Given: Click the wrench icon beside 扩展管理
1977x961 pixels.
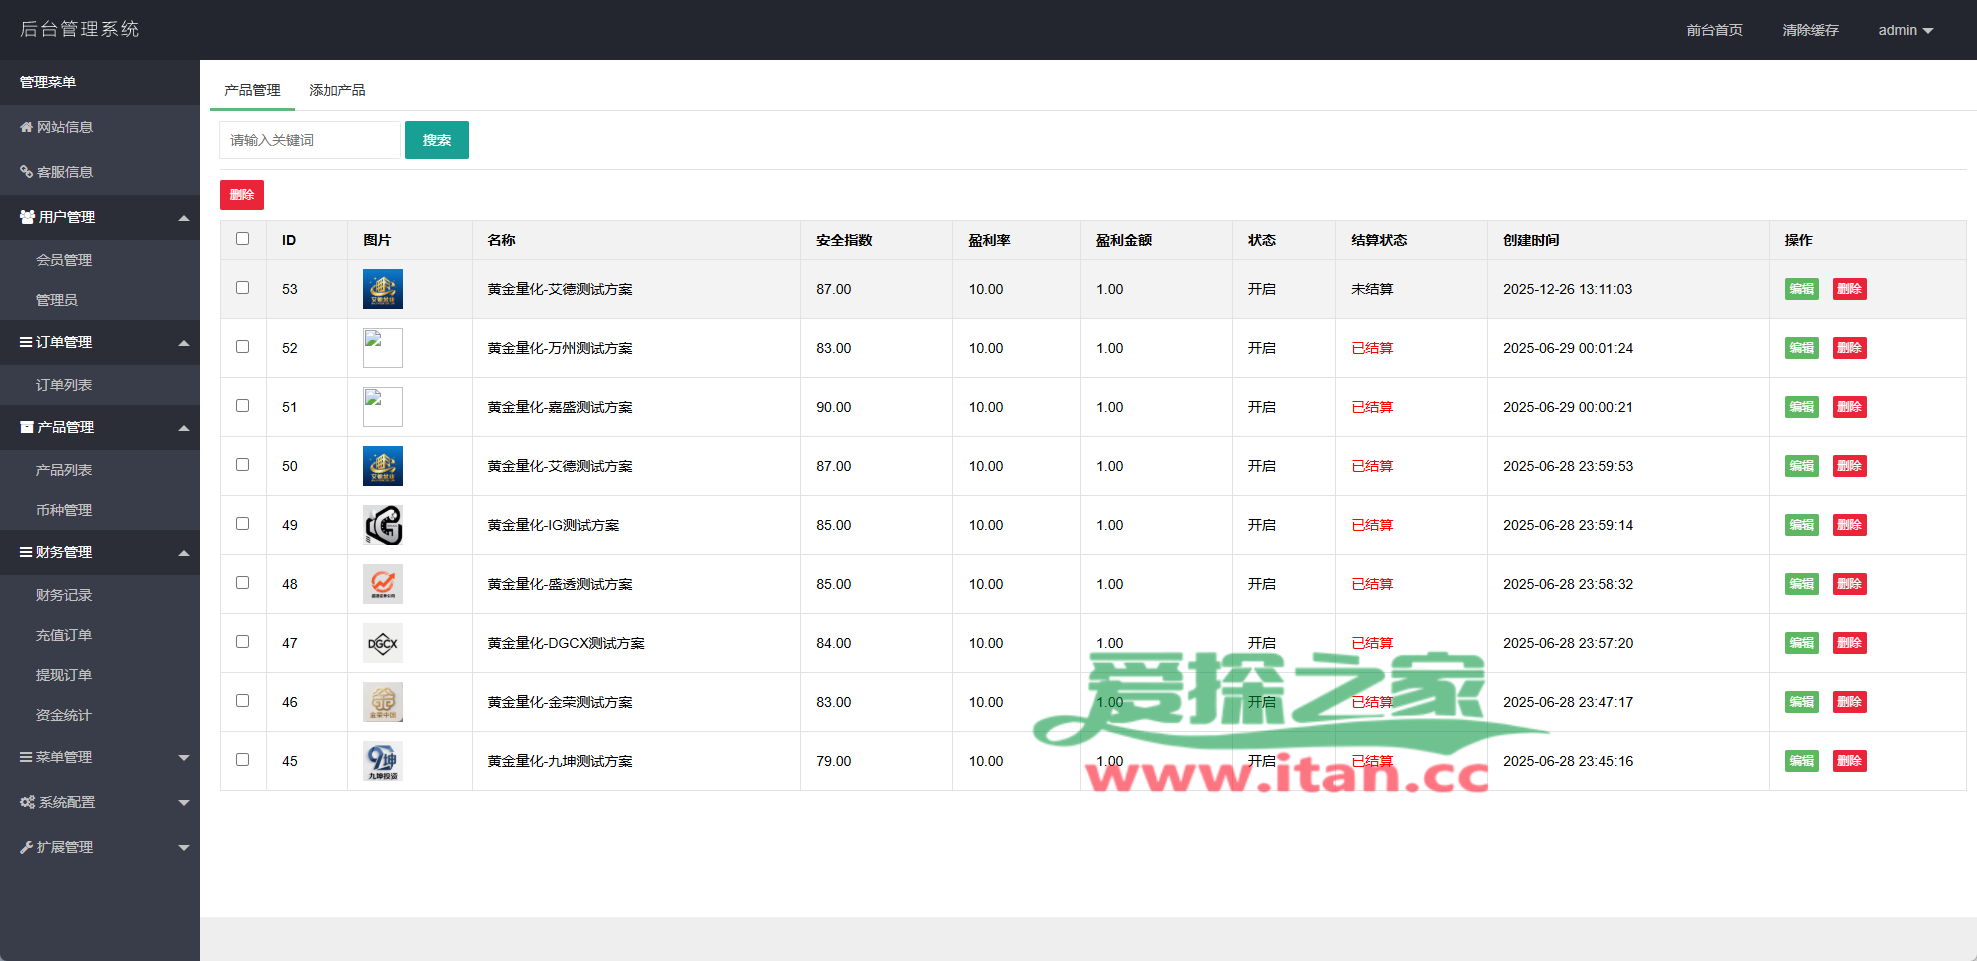Looking at the screenshot, I should (x=26, y=847).
